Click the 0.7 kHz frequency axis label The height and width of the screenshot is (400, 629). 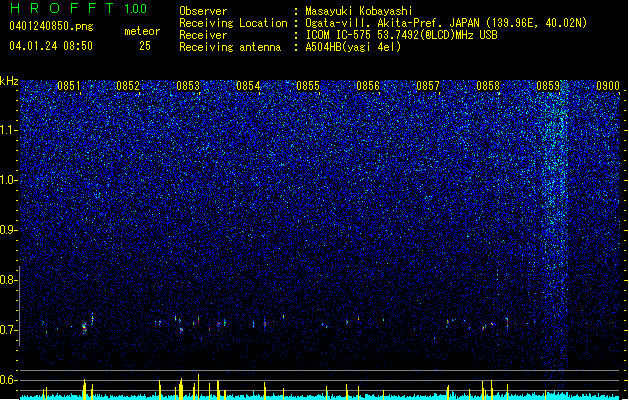coord(8,330)
